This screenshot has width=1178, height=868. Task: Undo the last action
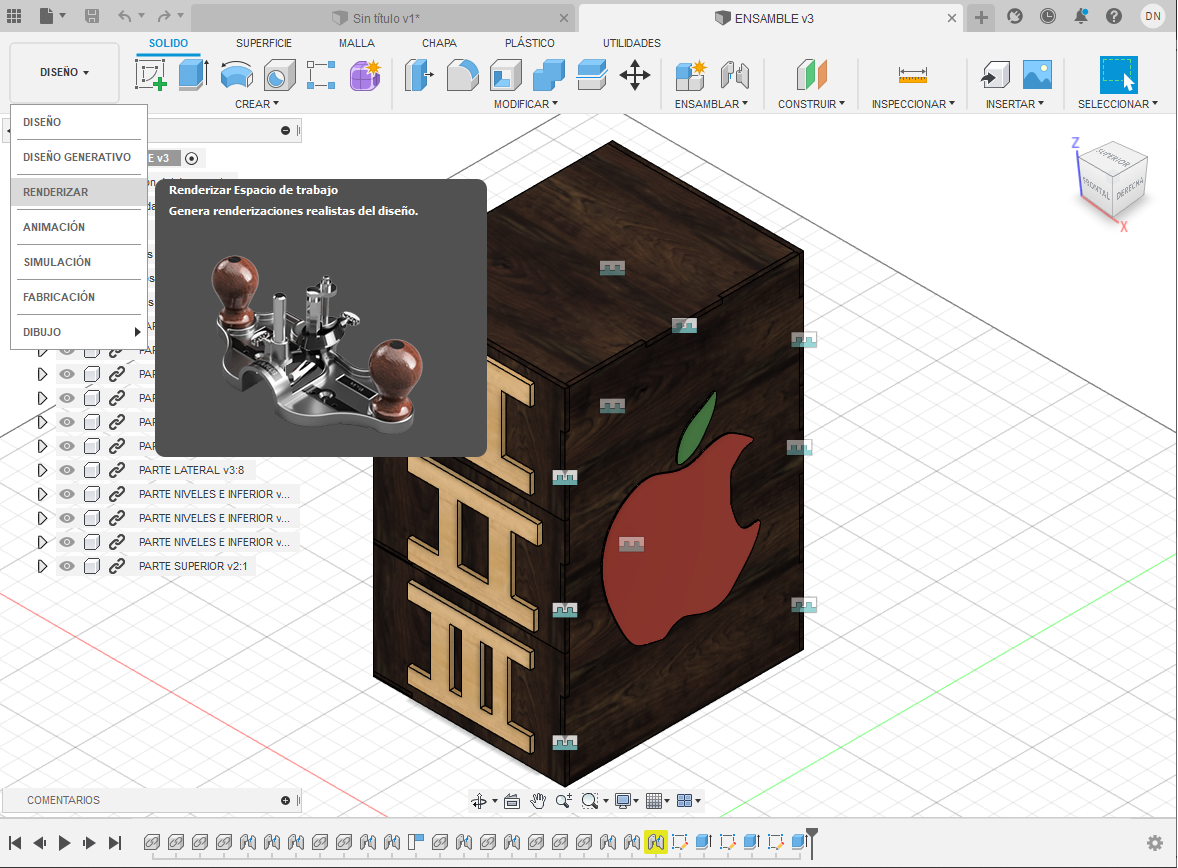coord(125,17)
